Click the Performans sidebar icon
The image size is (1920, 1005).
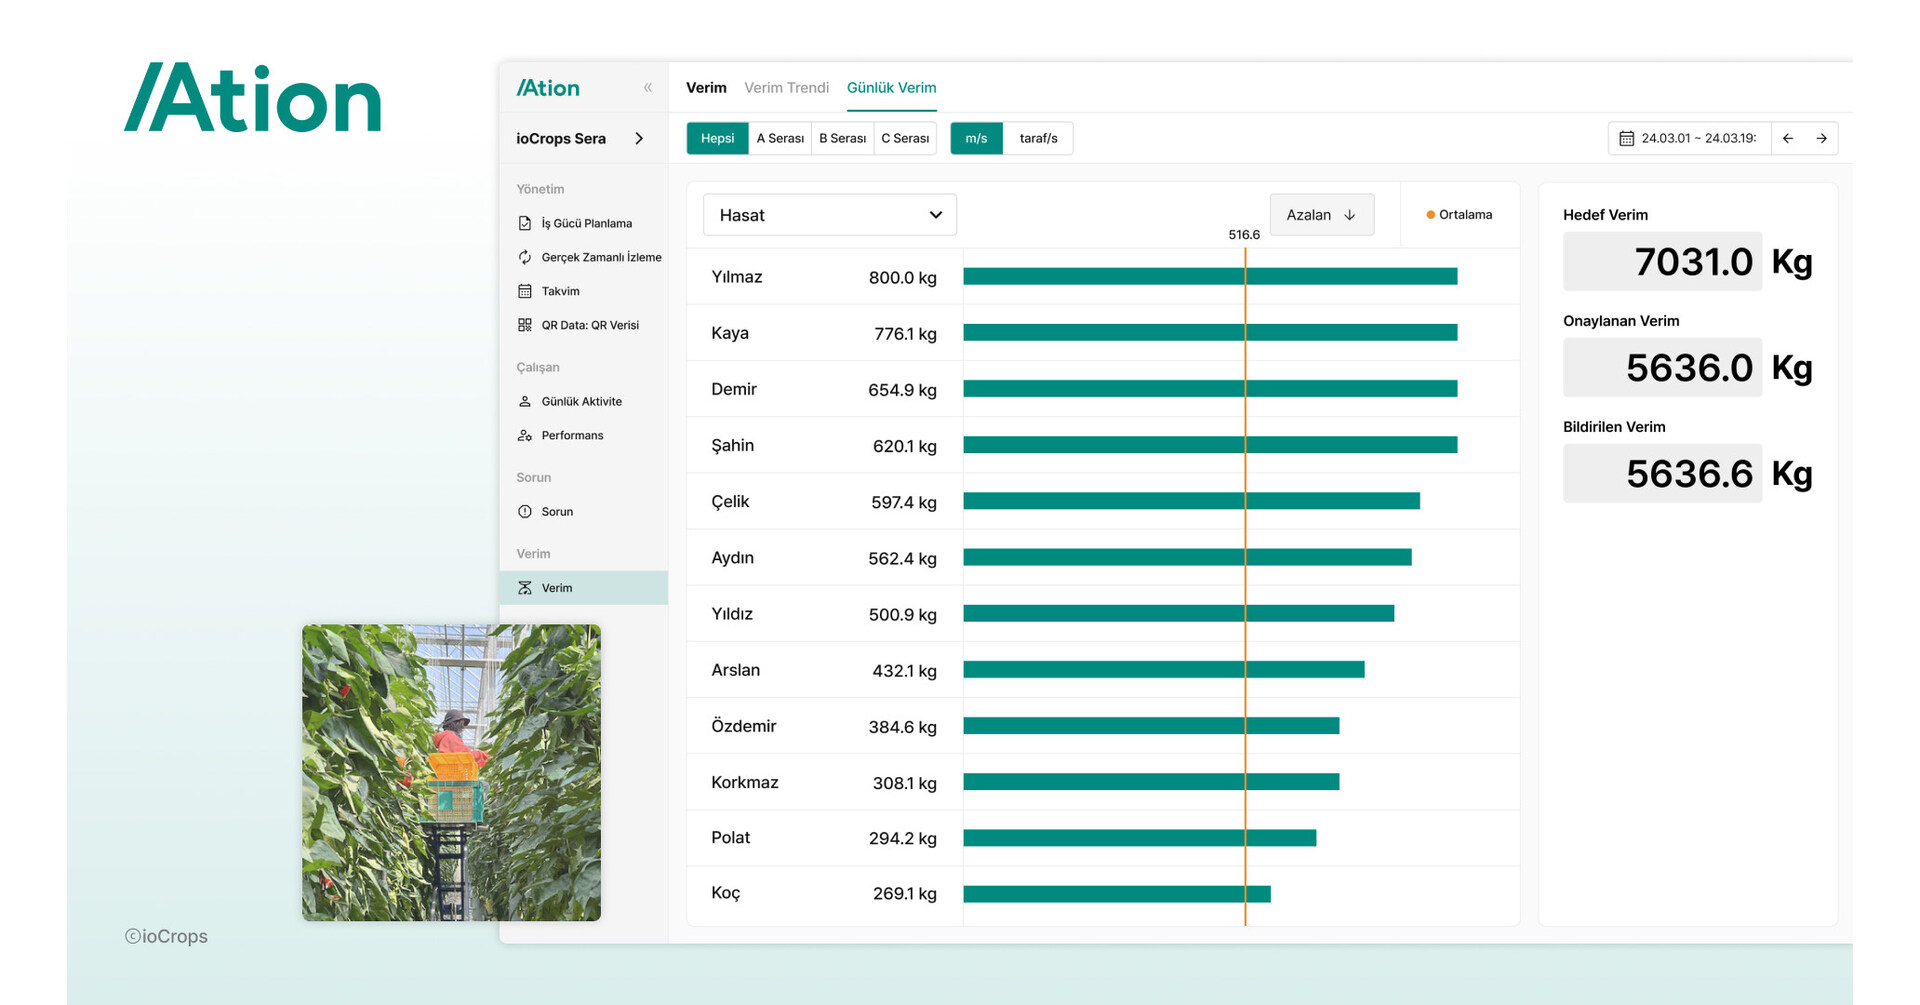click(x=525, y=435)
